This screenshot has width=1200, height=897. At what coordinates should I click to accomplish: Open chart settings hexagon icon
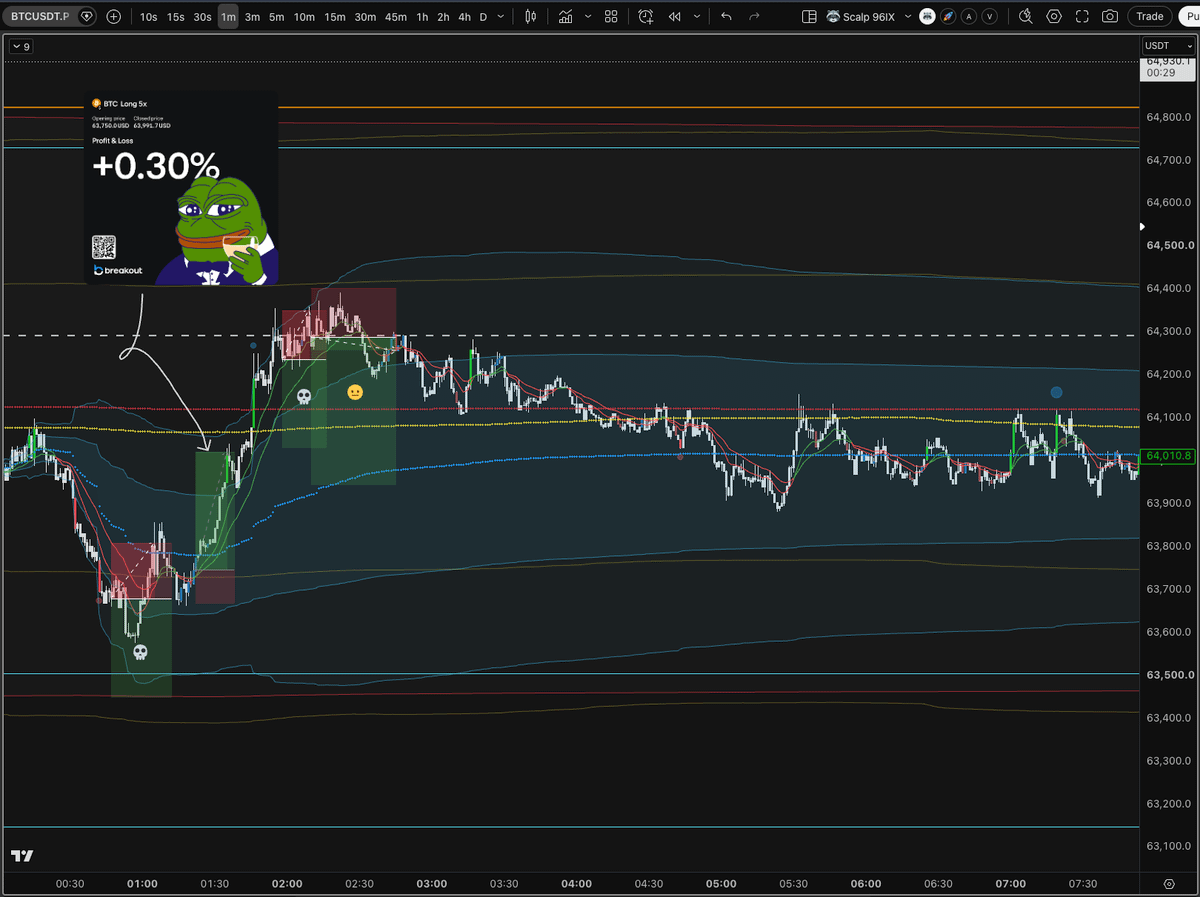(x=1054, y=16)
